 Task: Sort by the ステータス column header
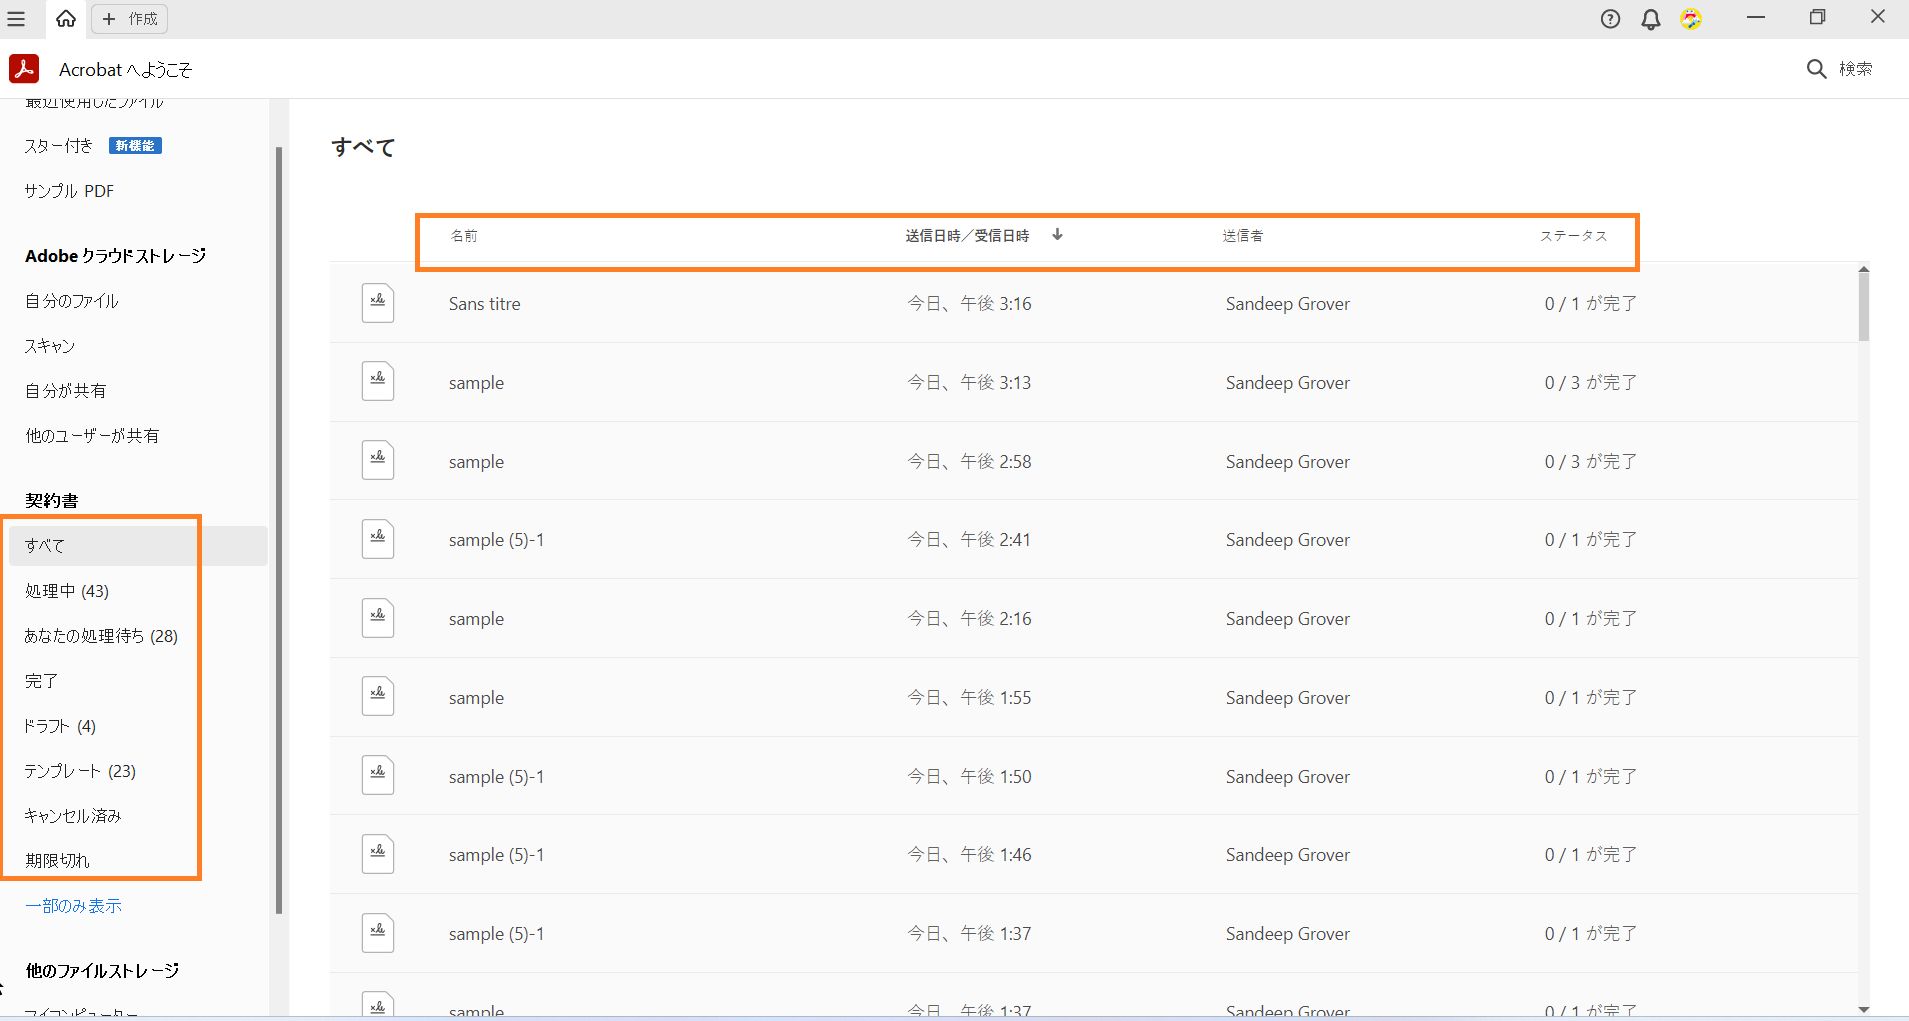pyautogui.click(x=1574, y=236)
